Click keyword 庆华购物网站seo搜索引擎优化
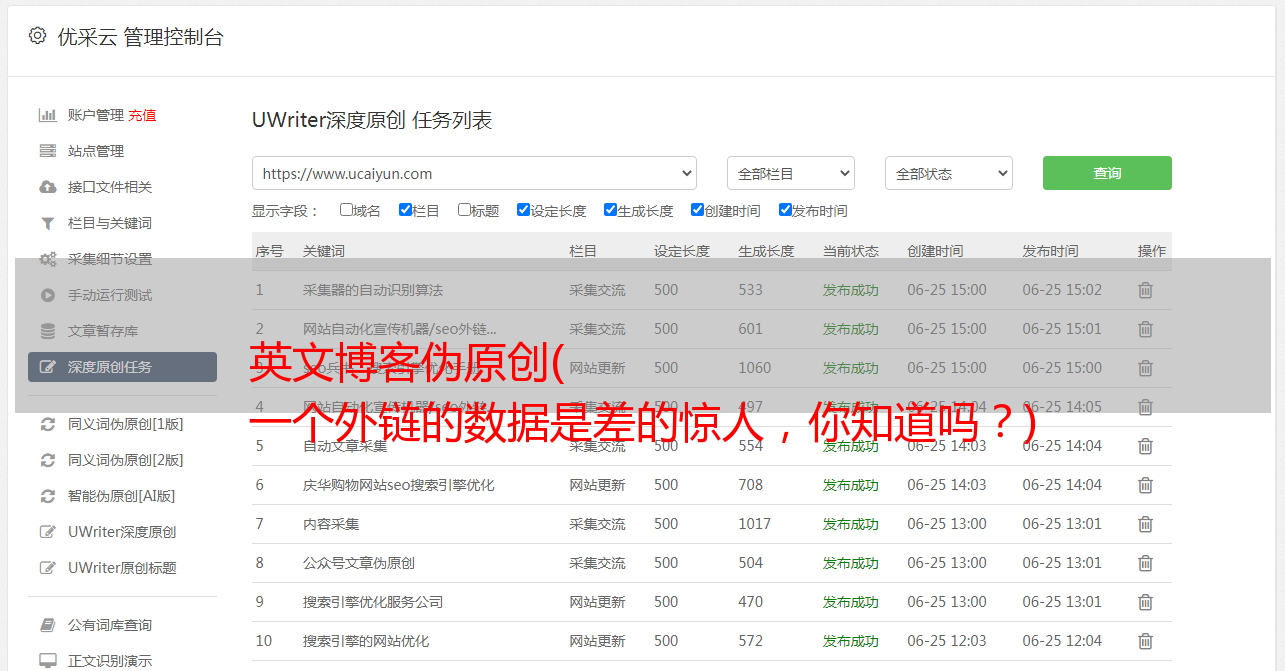This screenshot has width=1285, height=671. click(x=399, y=485)
